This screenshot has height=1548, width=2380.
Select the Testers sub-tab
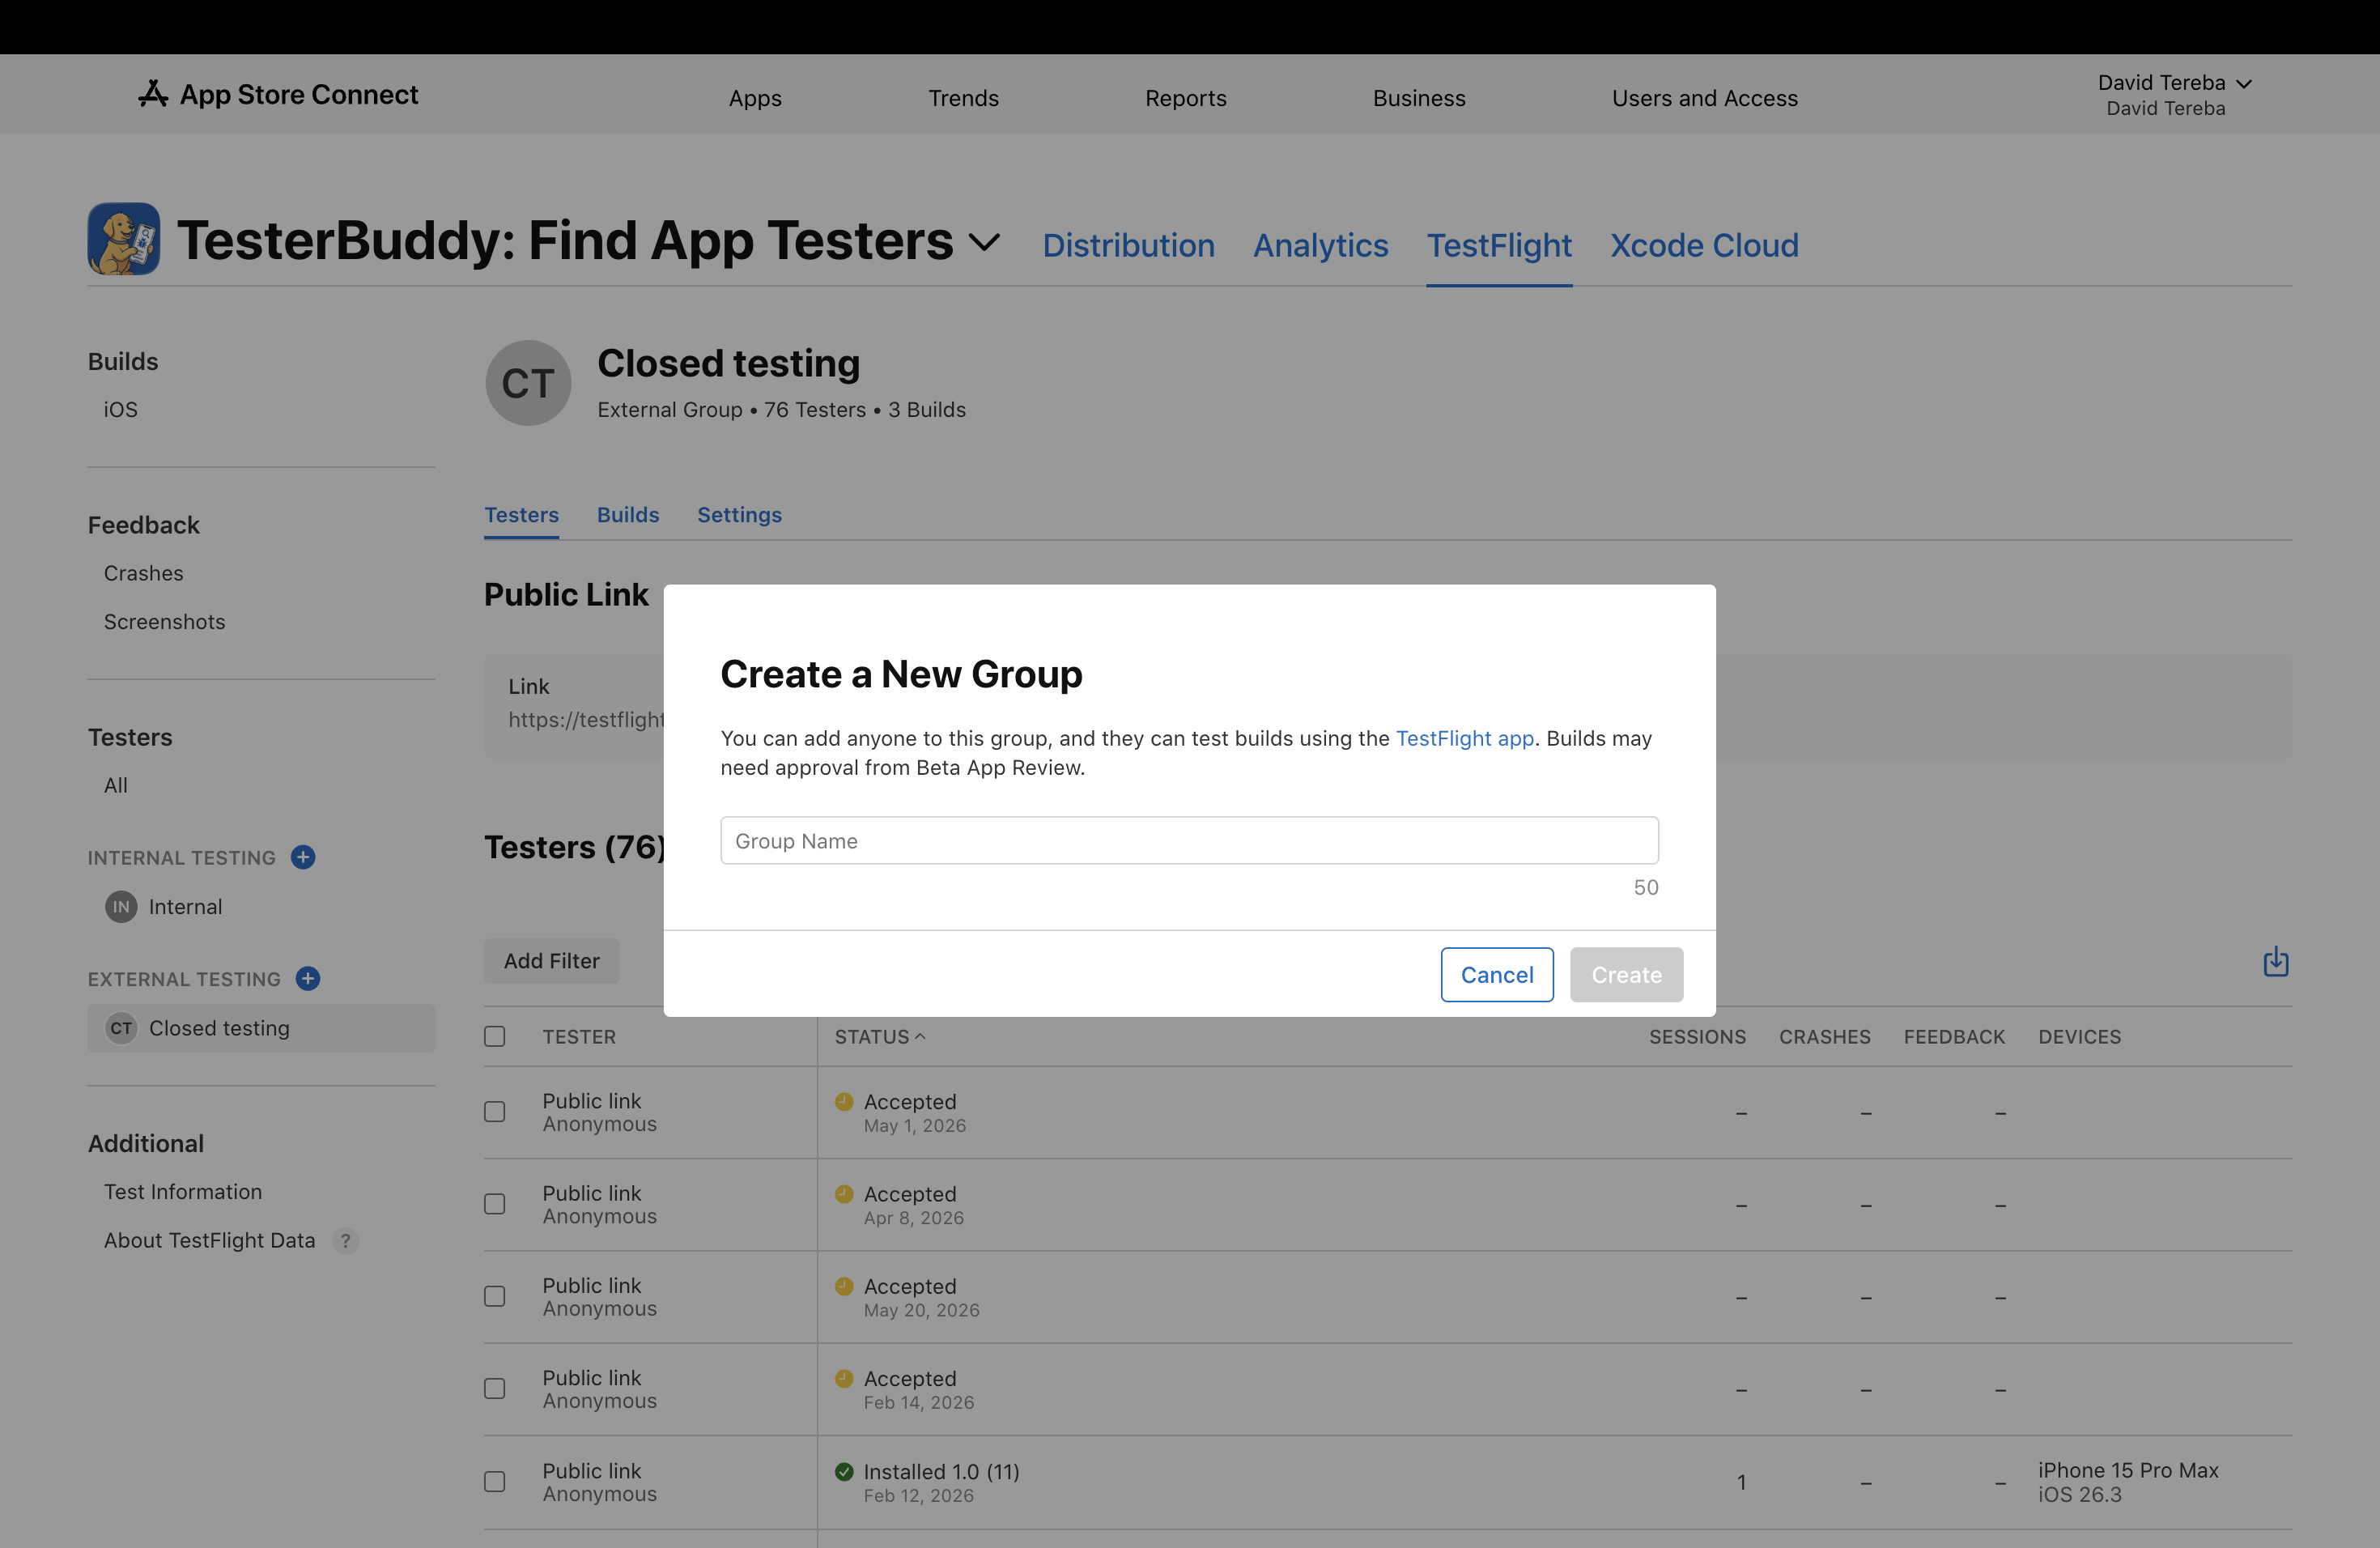(521, 515)
